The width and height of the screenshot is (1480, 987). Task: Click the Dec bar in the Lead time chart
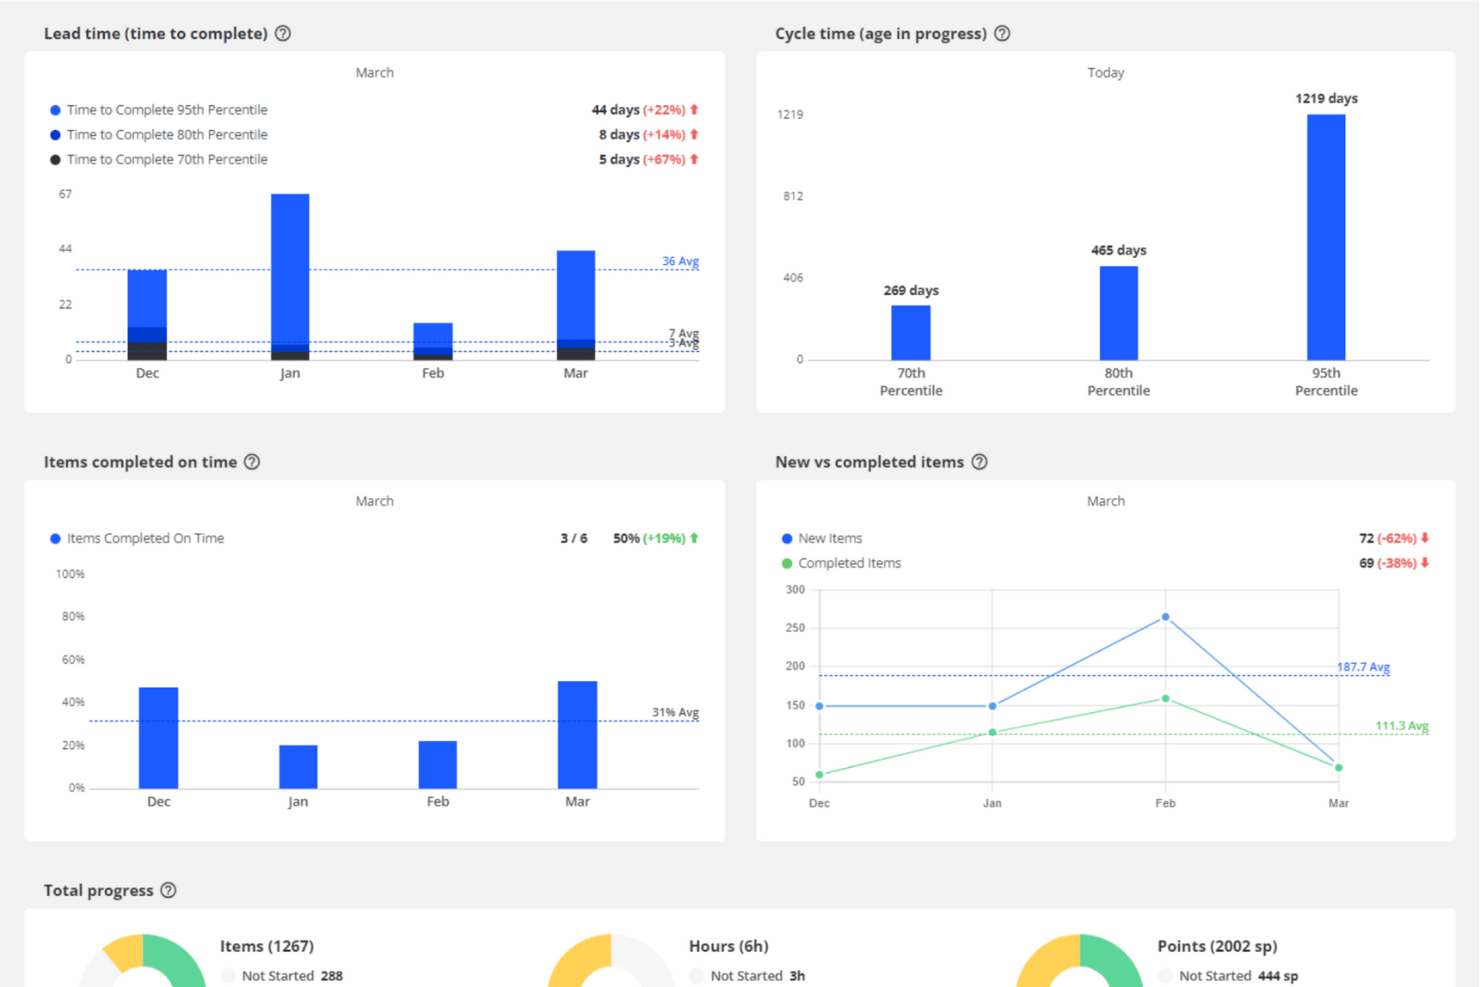point(147,315)
